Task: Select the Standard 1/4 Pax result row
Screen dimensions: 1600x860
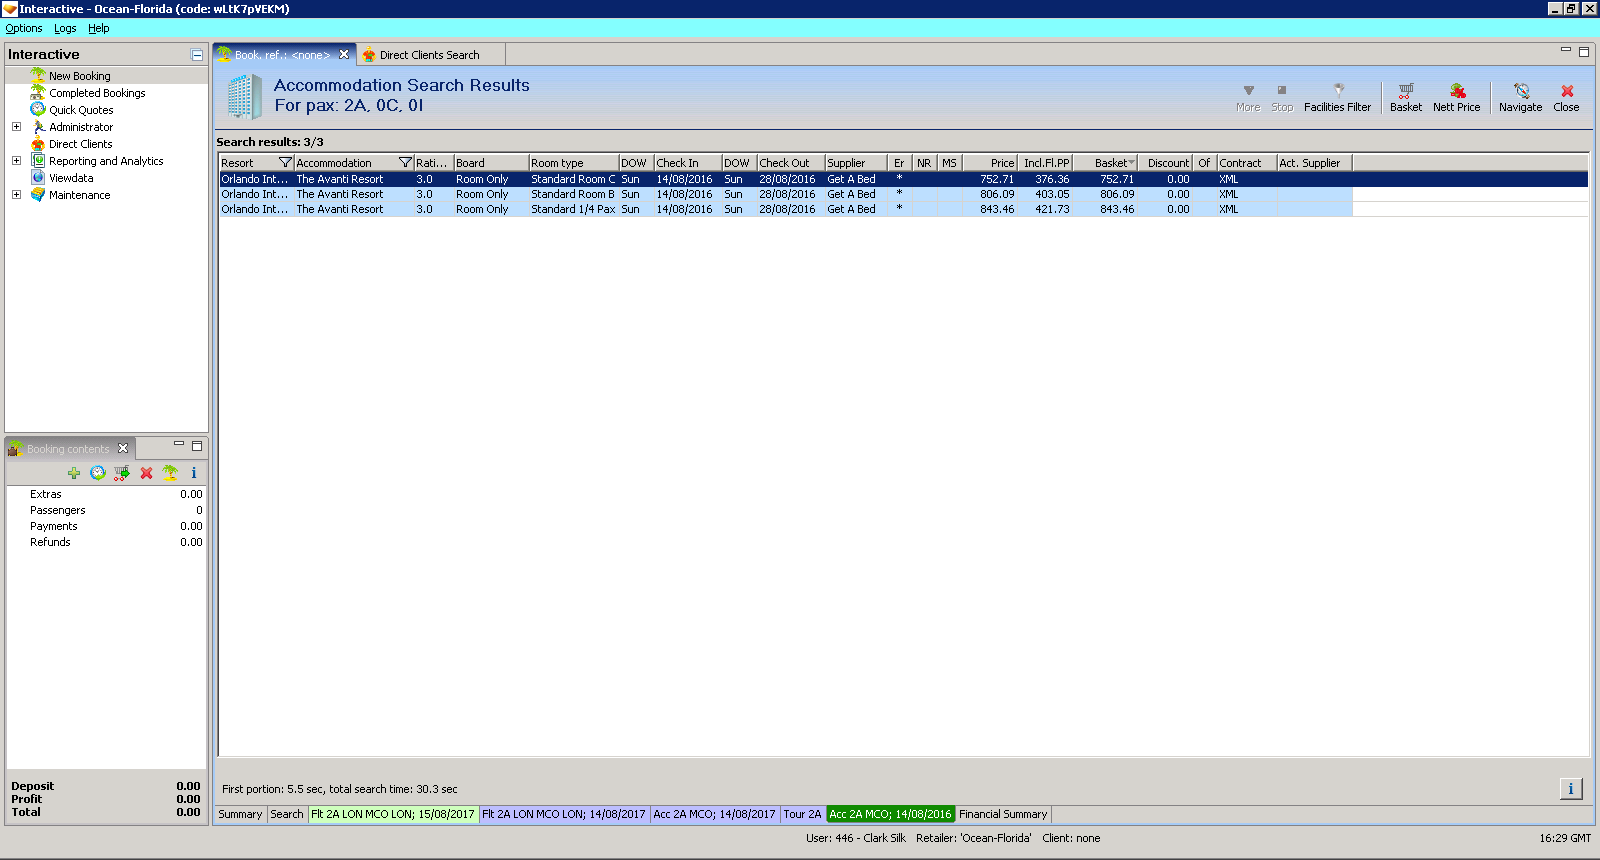Action: tap(785, 209)
